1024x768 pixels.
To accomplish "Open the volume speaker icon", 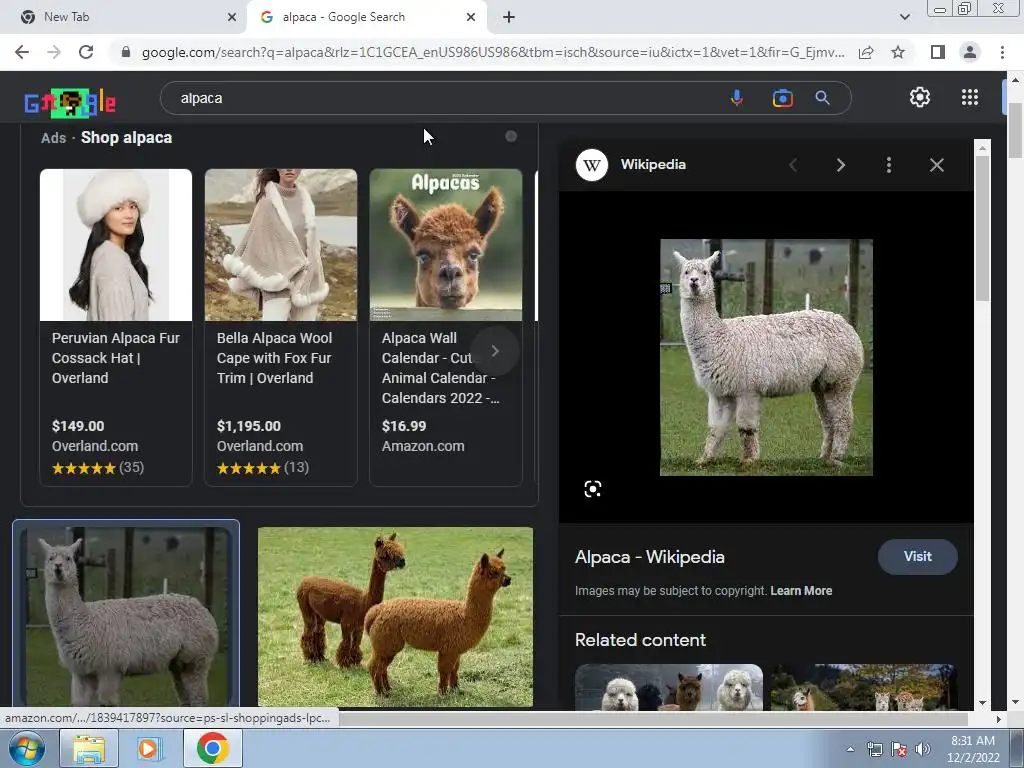I will [x=922, y=749].
